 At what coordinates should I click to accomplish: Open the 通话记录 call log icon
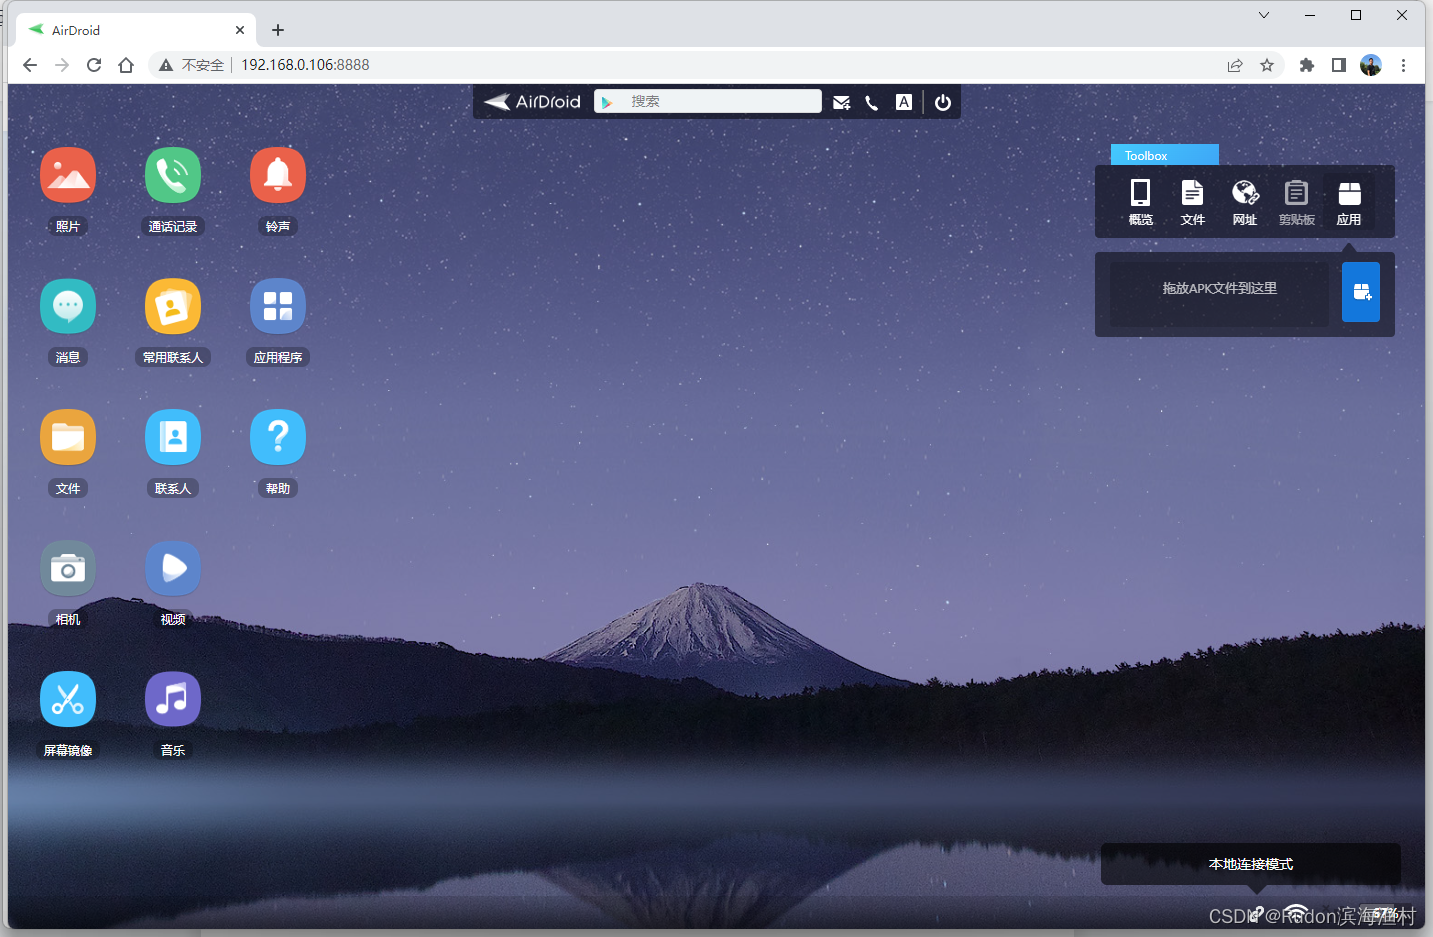click(x=173, y=176)
